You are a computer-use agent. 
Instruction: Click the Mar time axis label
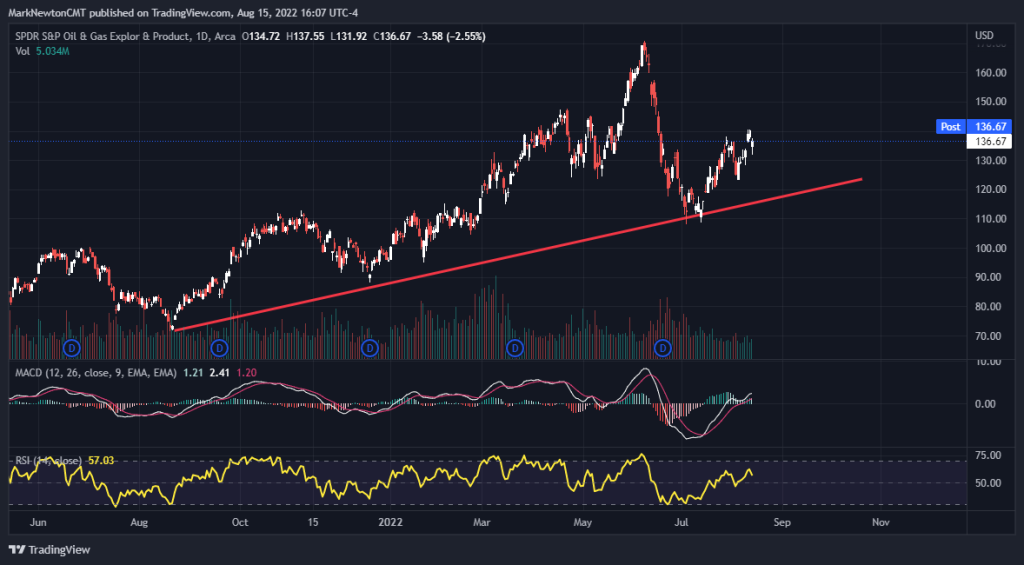[482, 523]
